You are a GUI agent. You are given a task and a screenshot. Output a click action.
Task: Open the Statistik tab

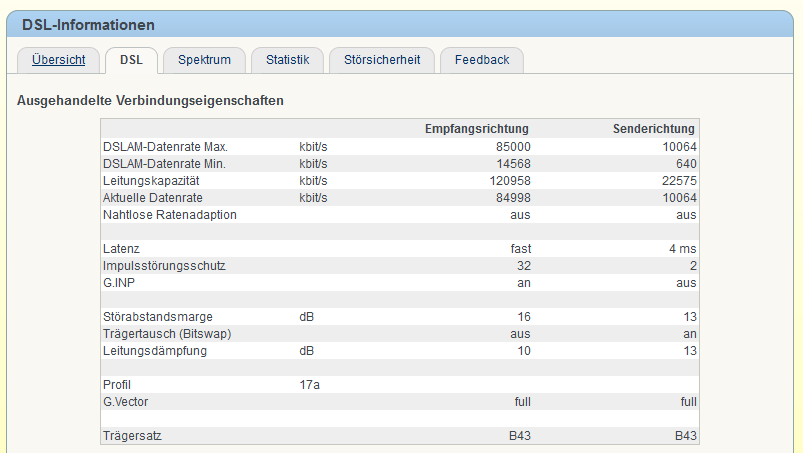coord(287,60)
